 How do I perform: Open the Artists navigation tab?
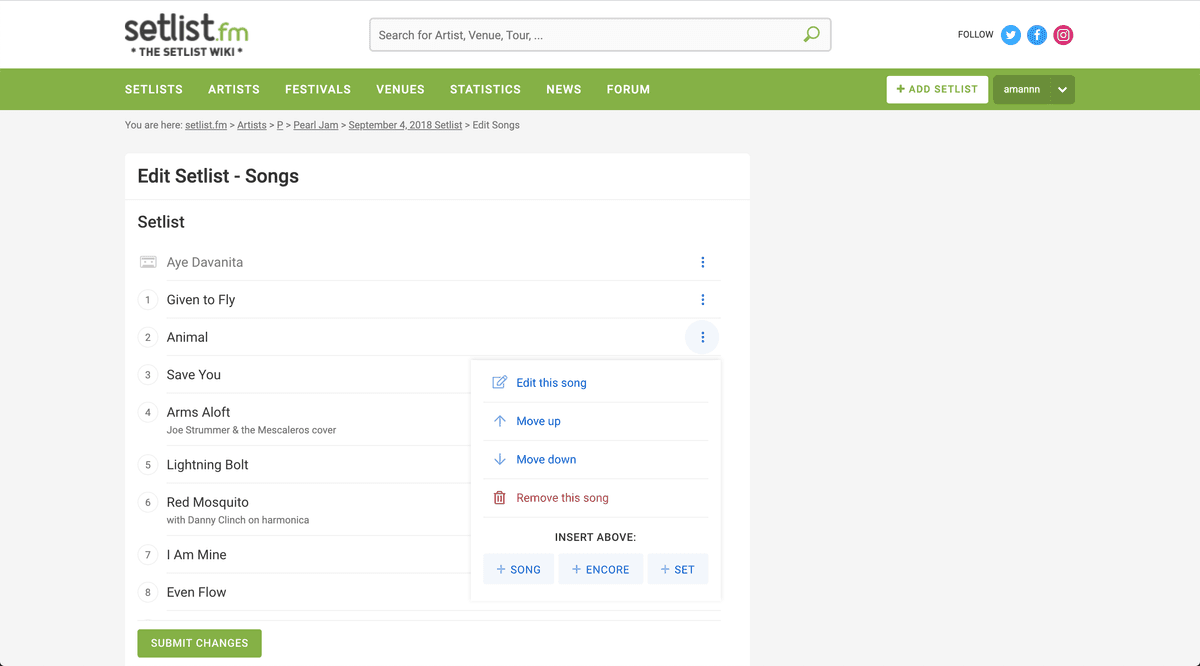click(x=234, y=89)
